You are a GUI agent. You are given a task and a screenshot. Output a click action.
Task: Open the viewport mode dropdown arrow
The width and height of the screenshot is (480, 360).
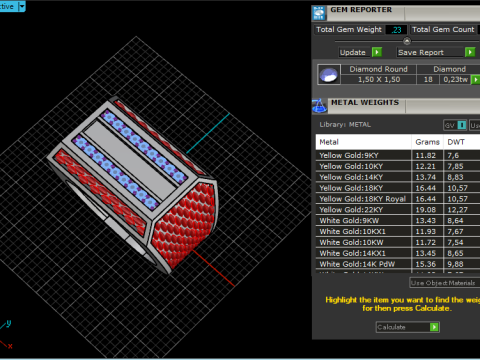[x=22, y=6]
